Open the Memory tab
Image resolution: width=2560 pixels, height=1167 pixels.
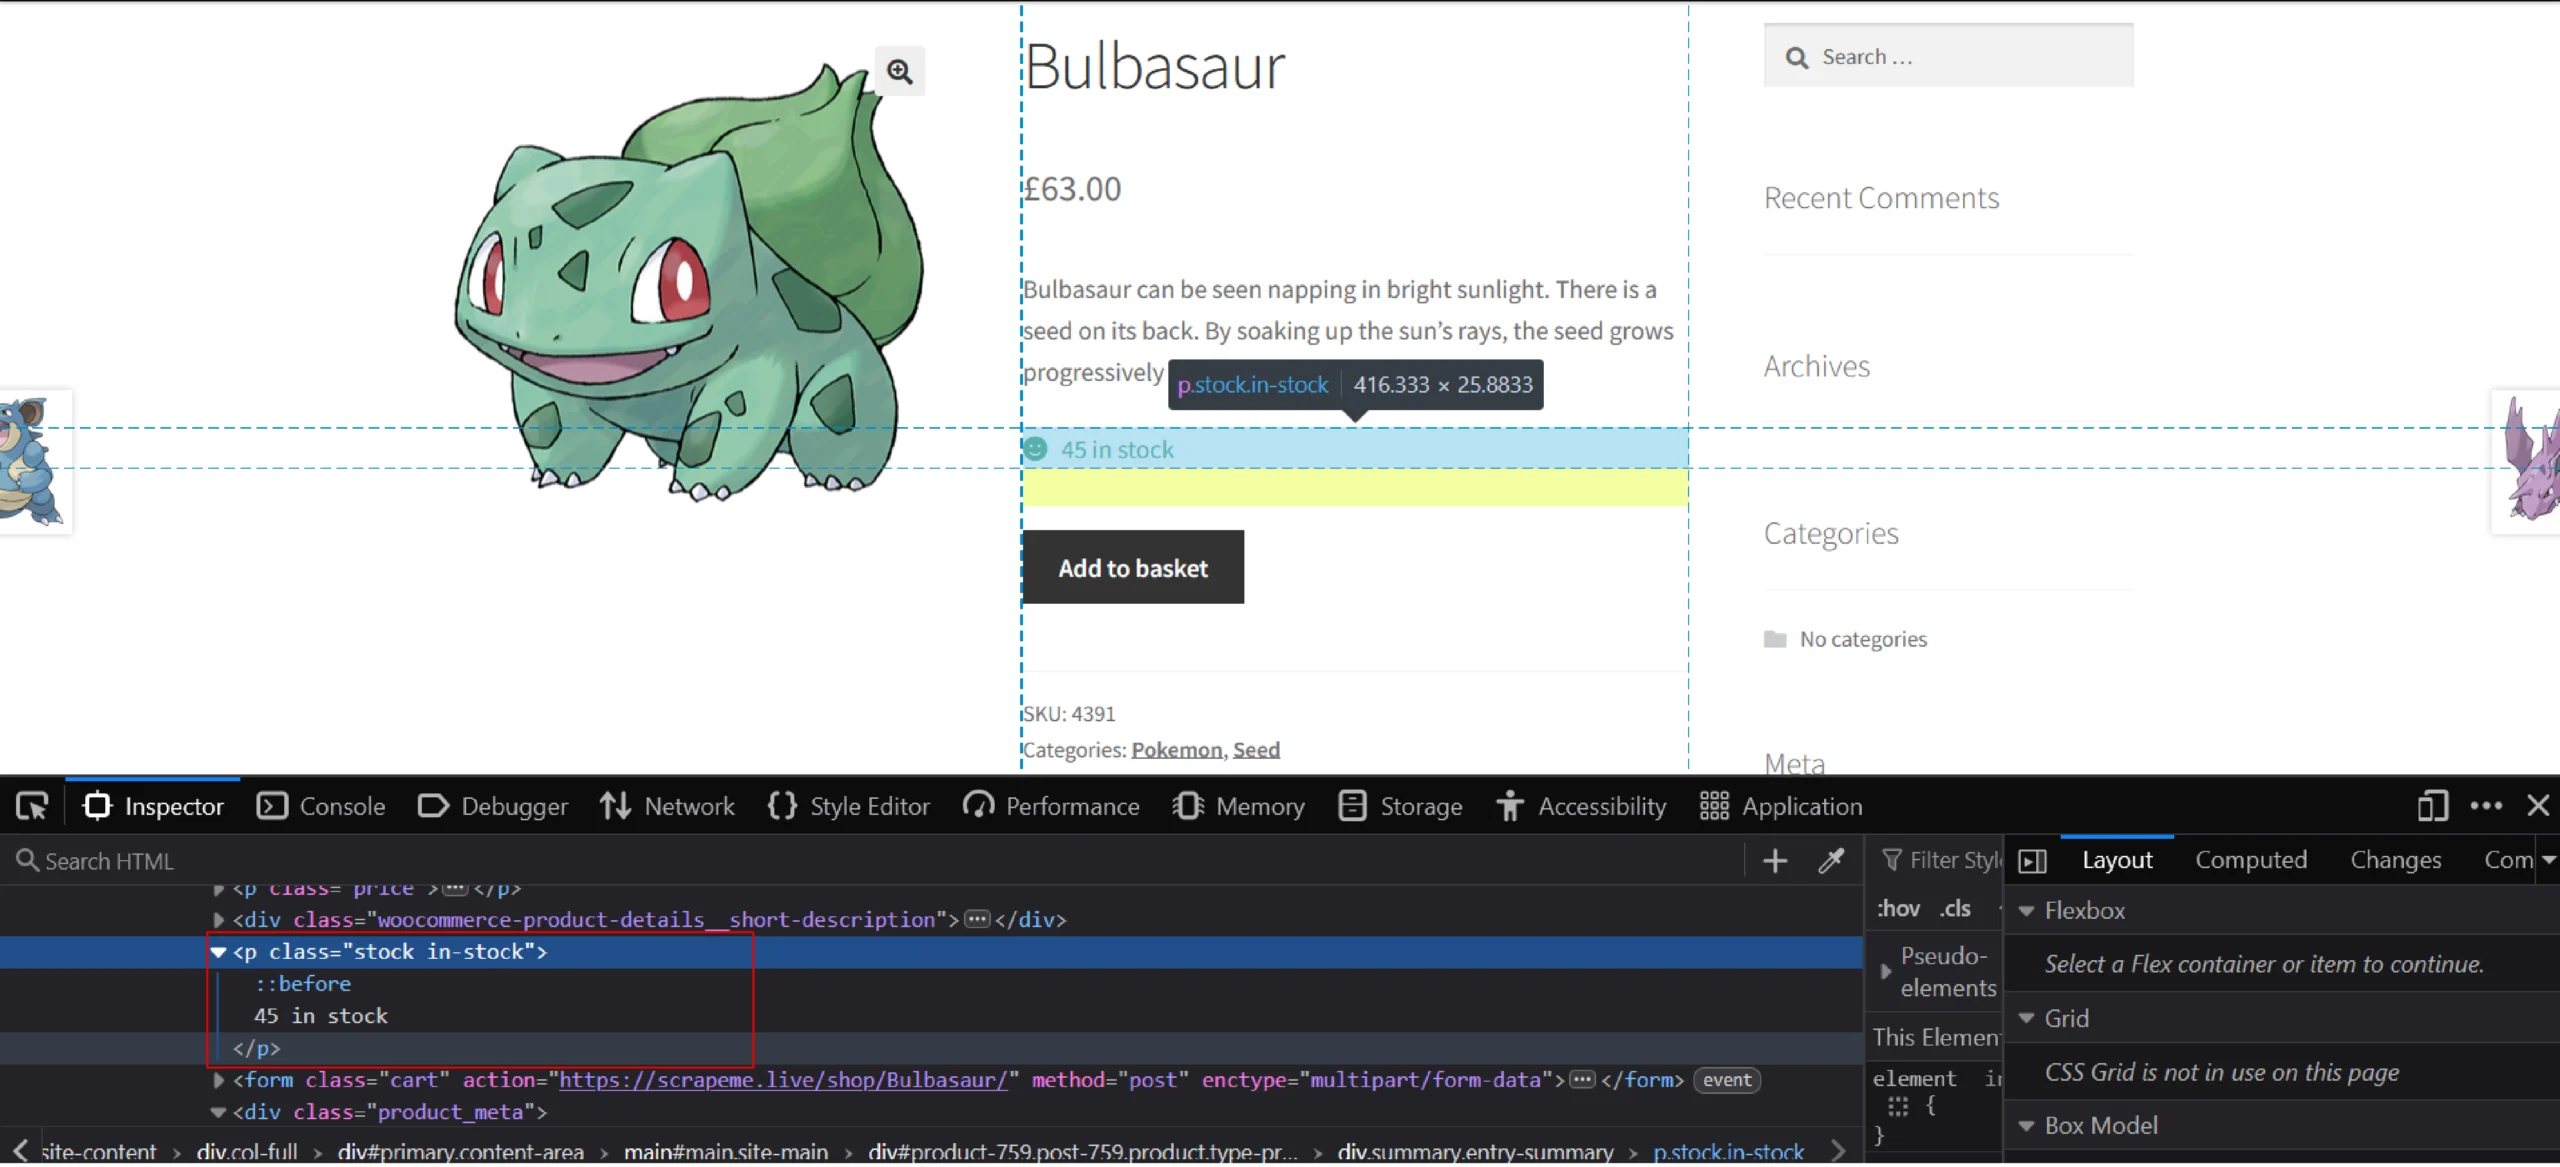tap(1239, 806)
